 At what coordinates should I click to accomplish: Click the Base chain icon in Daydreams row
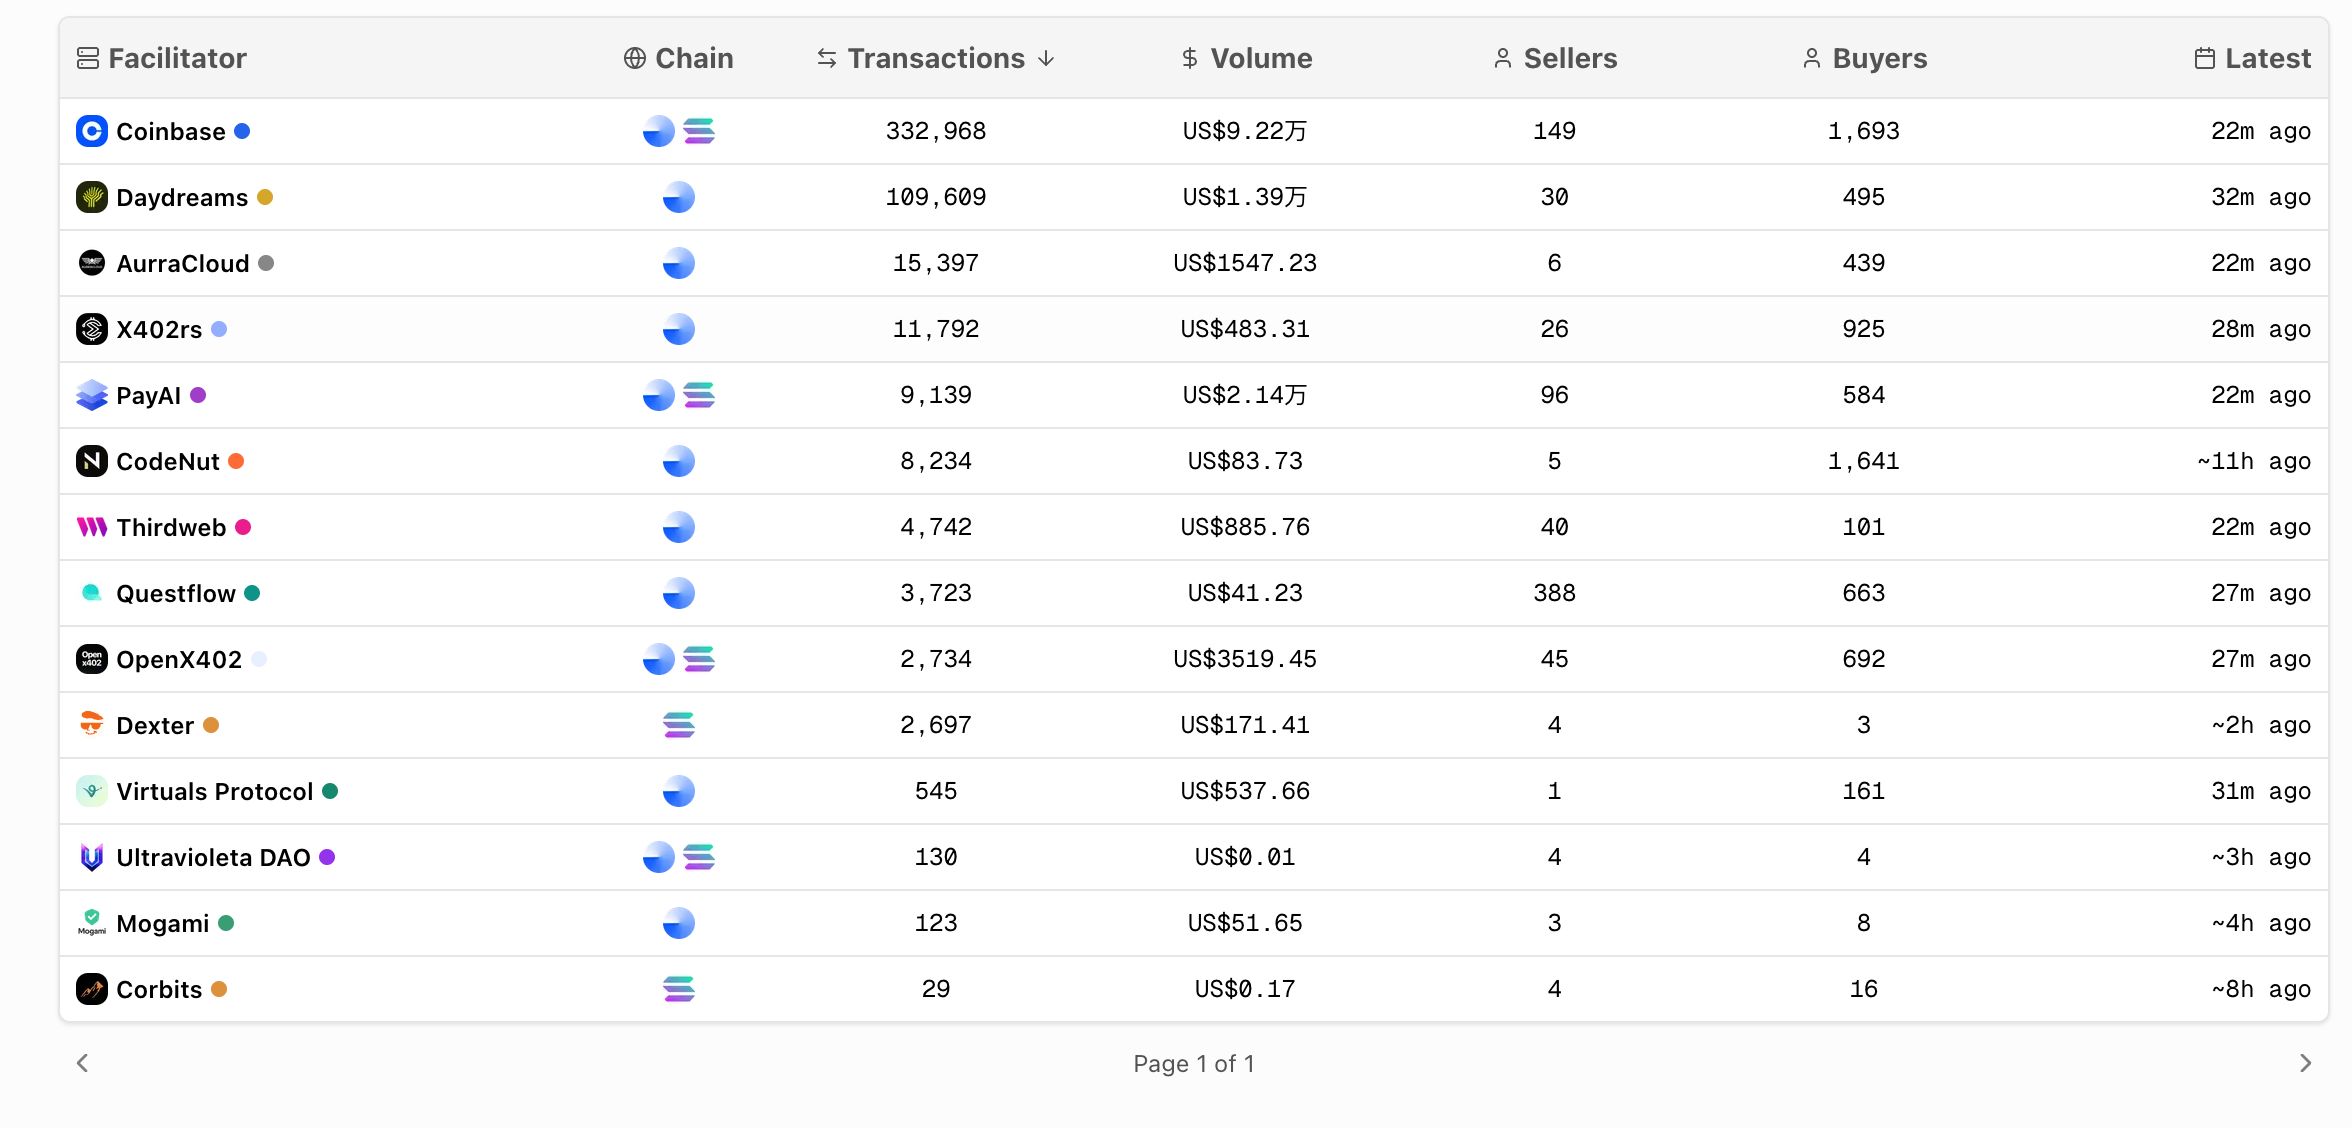tap(679, 197)
